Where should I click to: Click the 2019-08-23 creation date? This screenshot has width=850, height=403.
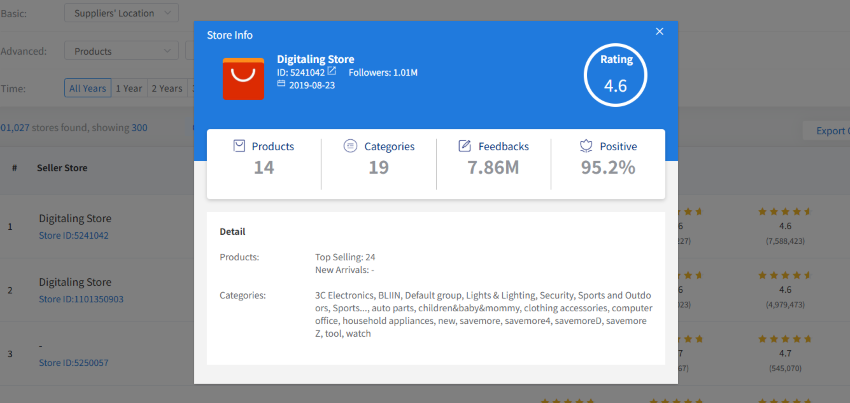coord(312,85)
